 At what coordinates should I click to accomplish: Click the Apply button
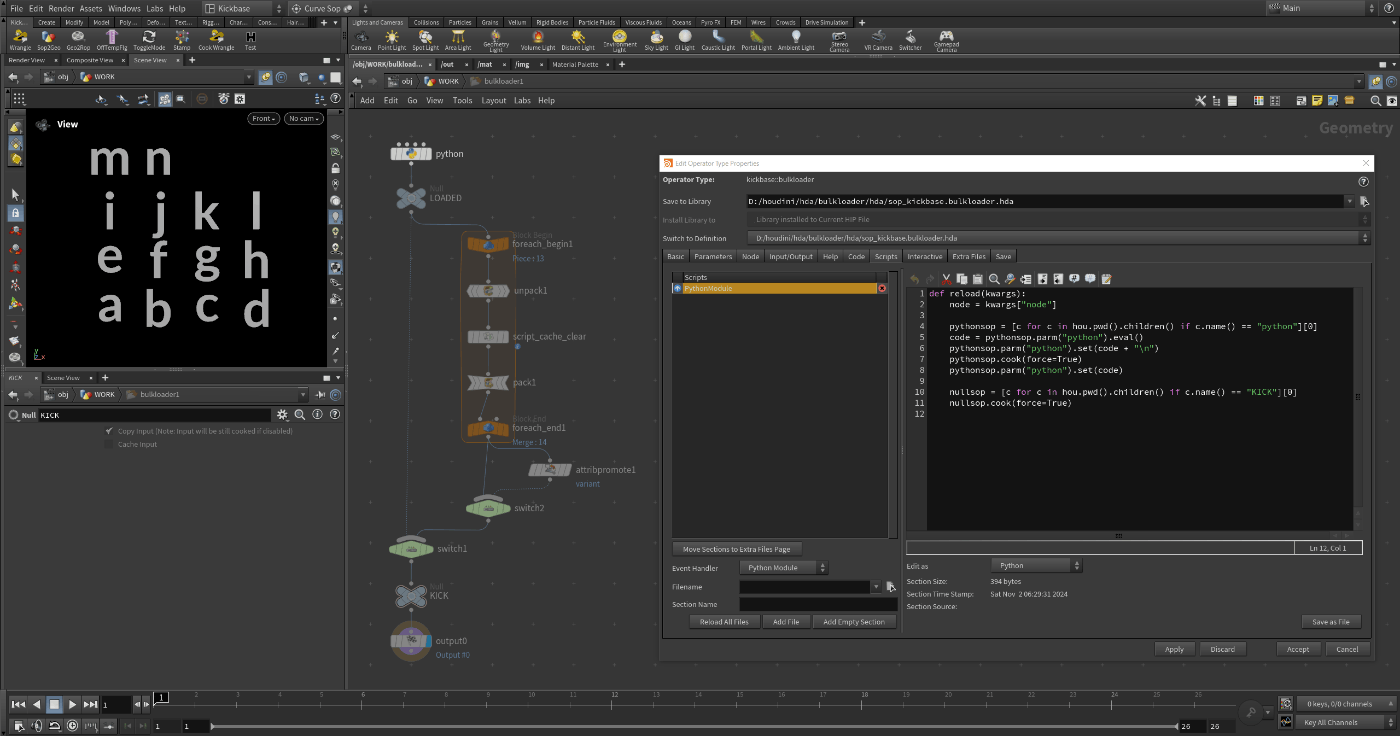(x=1174, y=649)
